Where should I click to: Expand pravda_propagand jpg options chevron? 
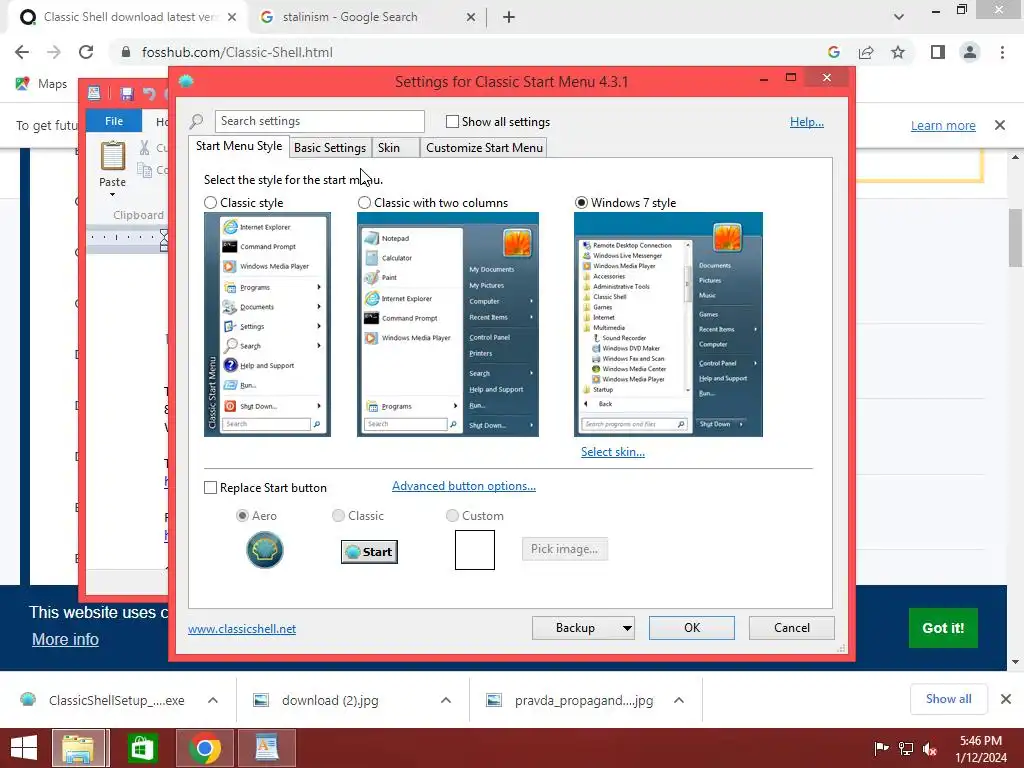679,700
